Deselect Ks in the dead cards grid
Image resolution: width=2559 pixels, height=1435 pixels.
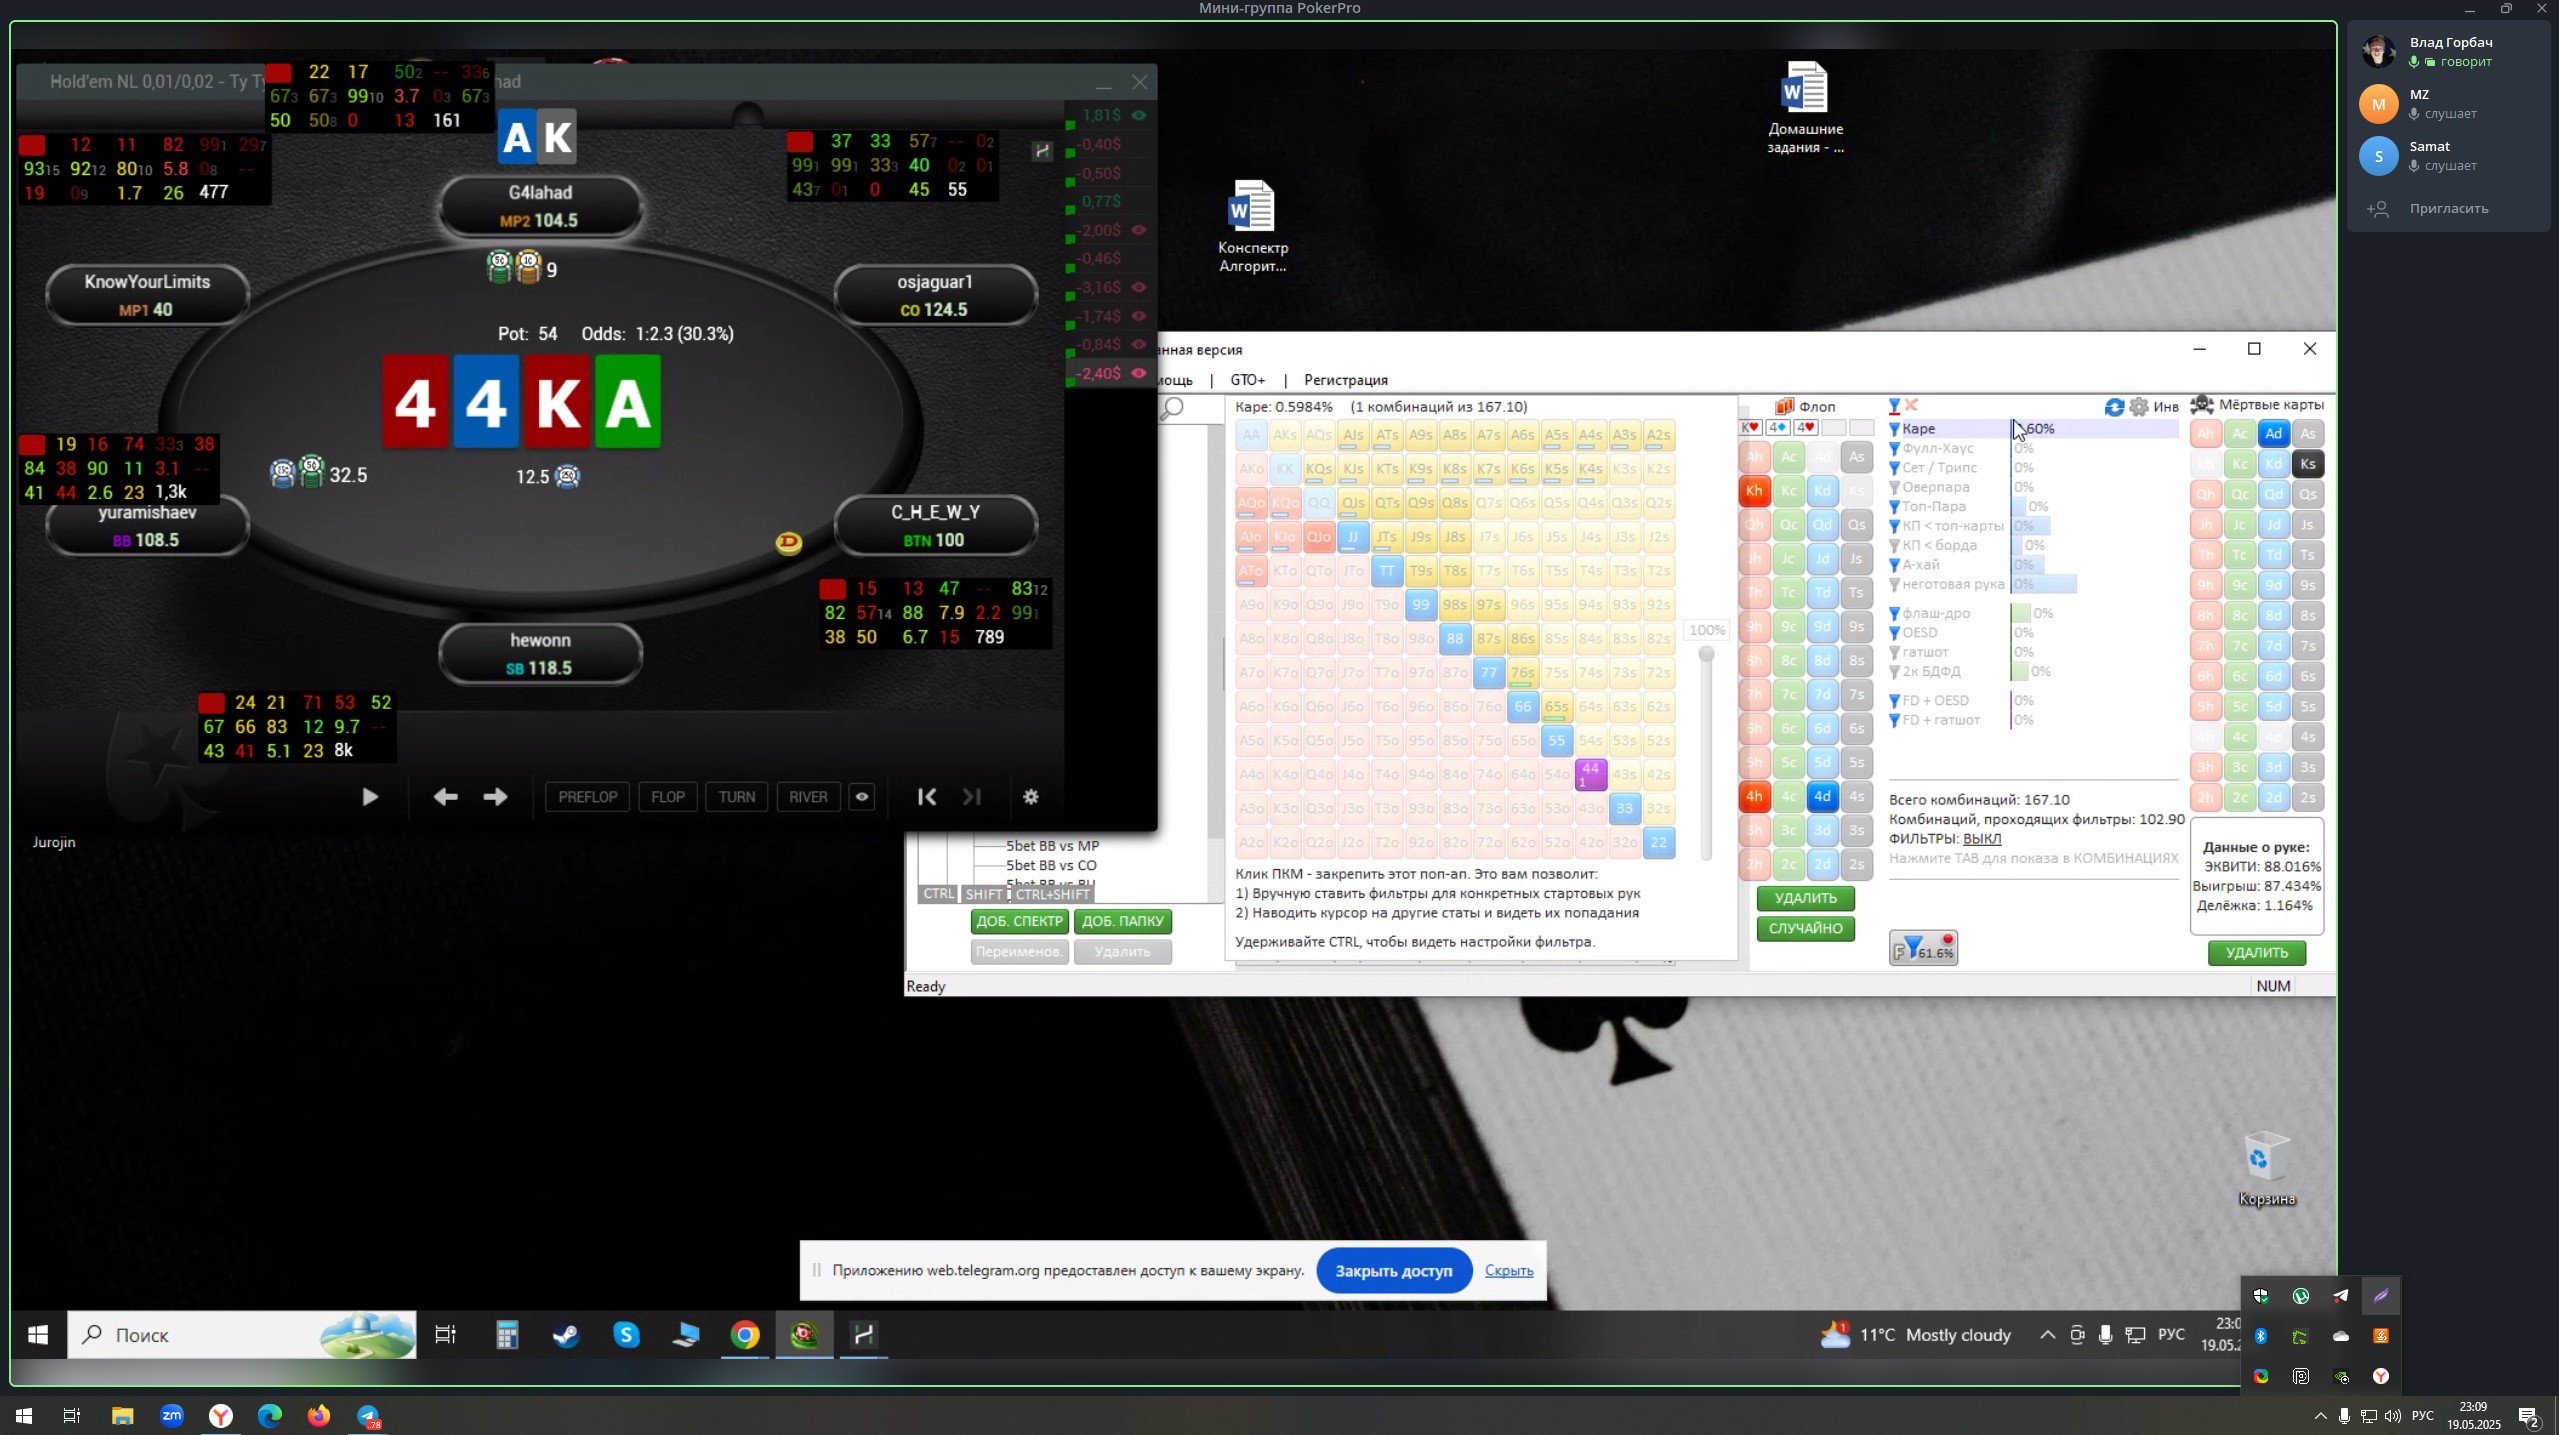2307,464
